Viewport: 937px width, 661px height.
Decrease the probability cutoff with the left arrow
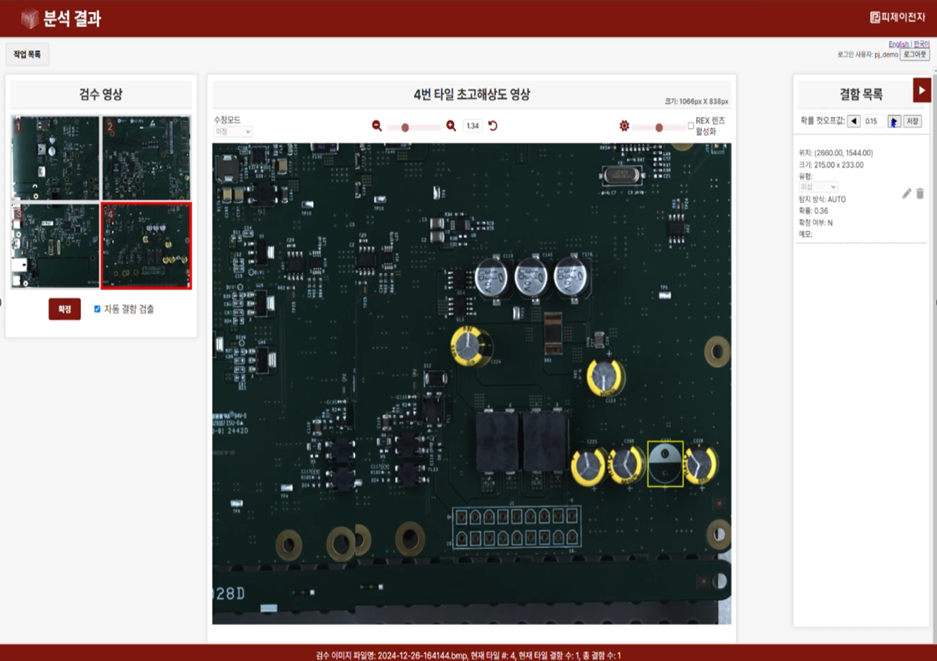point(854,121)
